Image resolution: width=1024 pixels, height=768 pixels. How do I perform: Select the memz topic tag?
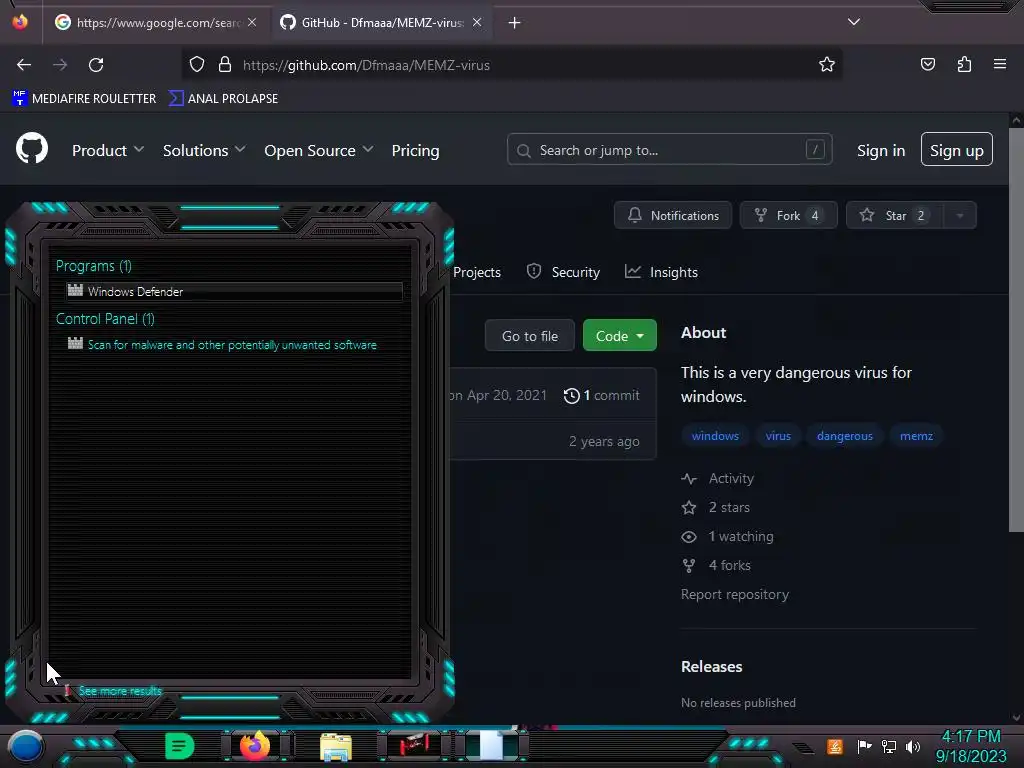click(x=916, y=436)
